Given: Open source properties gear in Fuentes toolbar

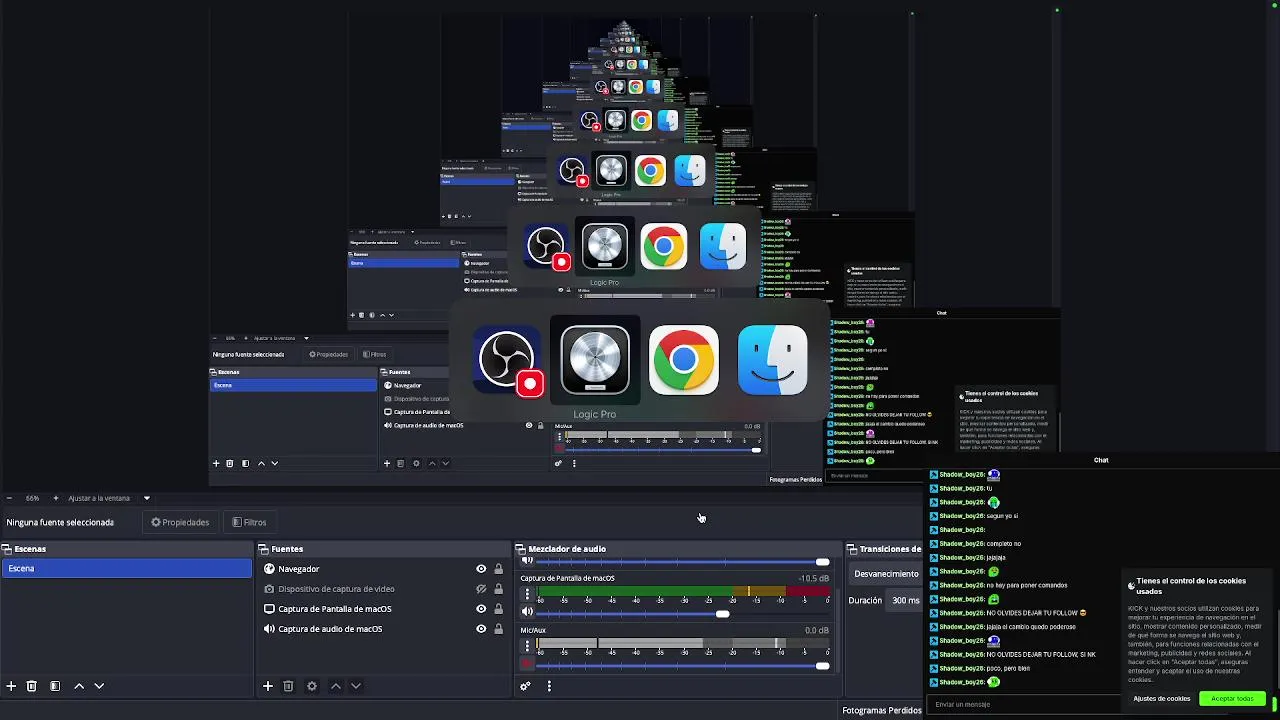Looking at the screenshot, I should [x=312, y=686].
